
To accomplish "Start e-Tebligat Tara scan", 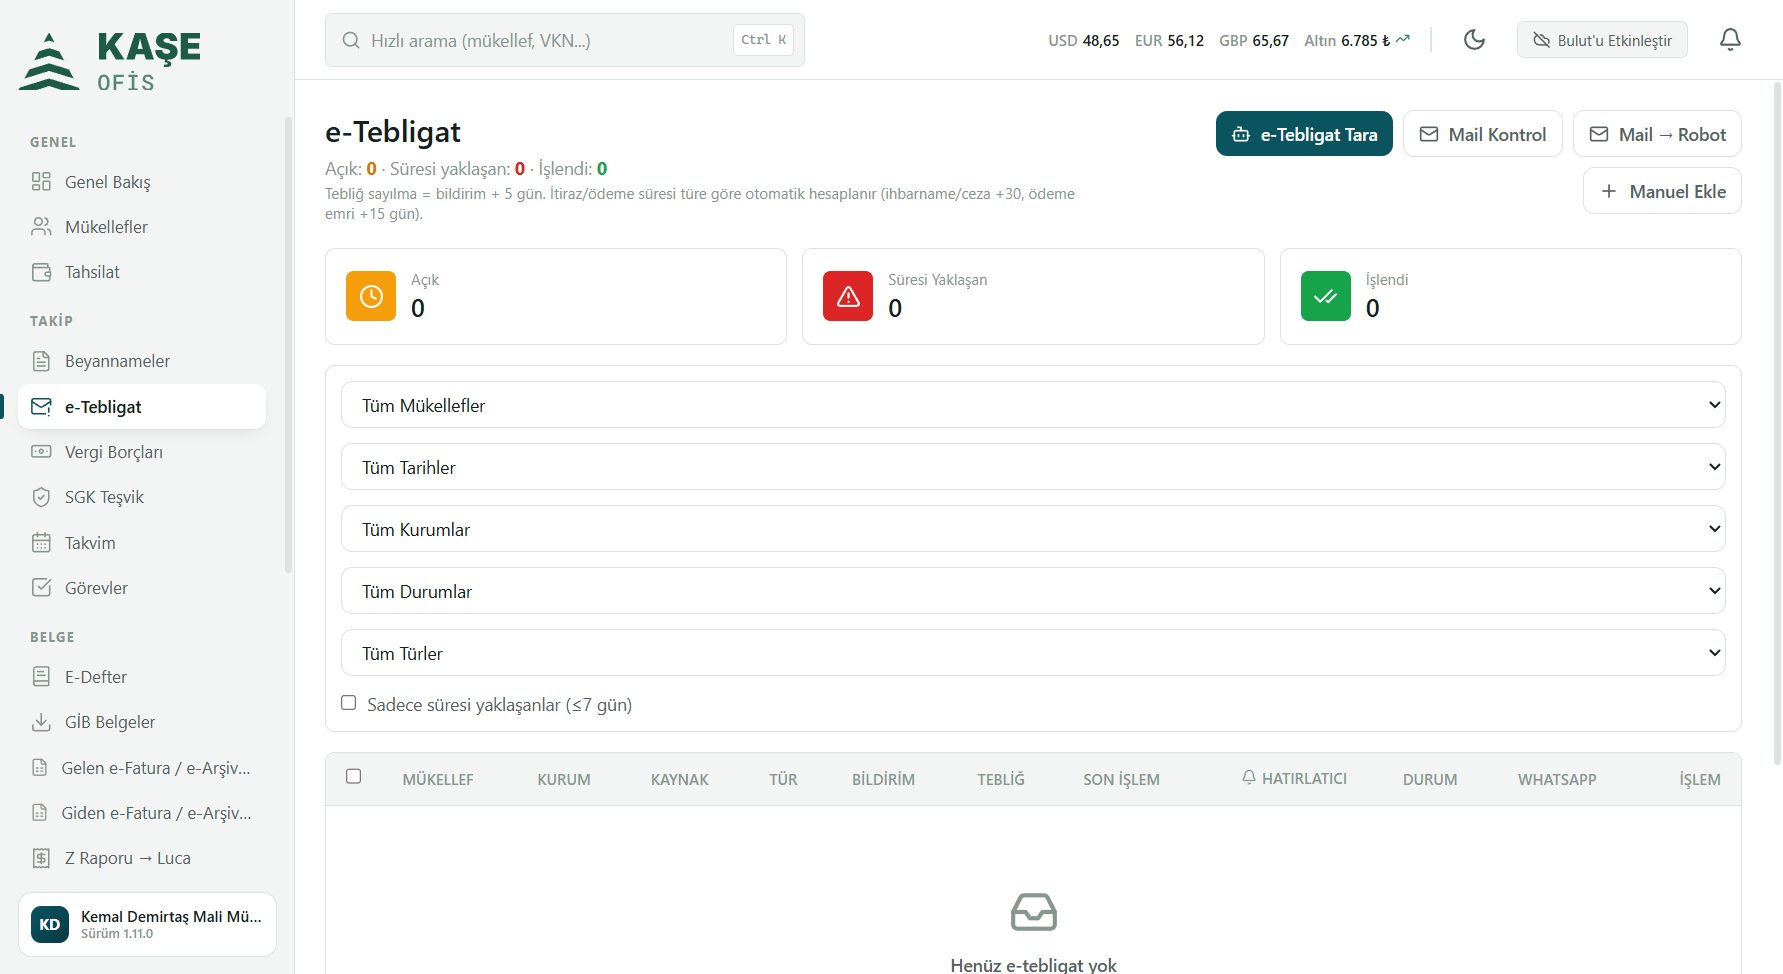I will [x=1304, y=134].
